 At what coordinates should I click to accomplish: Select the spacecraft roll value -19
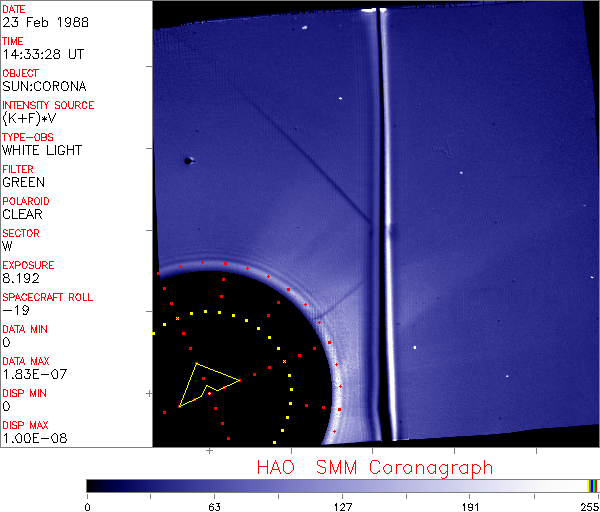[x=16, y=310]
